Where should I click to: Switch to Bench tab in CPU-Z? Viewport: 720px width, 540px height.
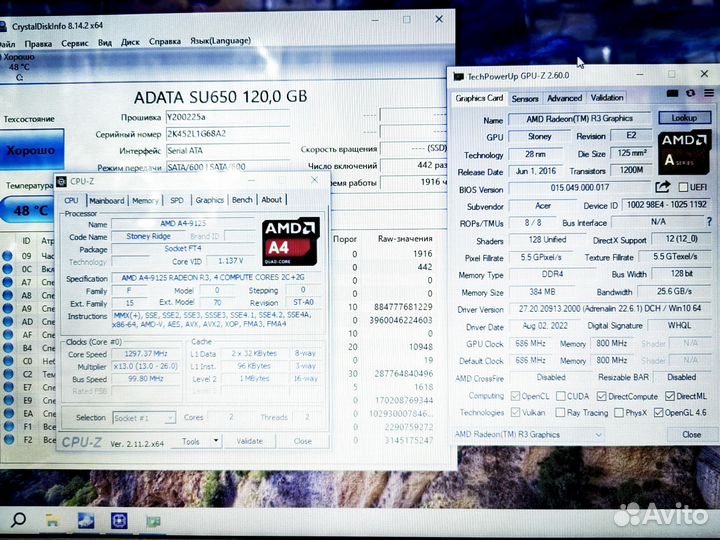pyautogui.click(x=242, y=200)
